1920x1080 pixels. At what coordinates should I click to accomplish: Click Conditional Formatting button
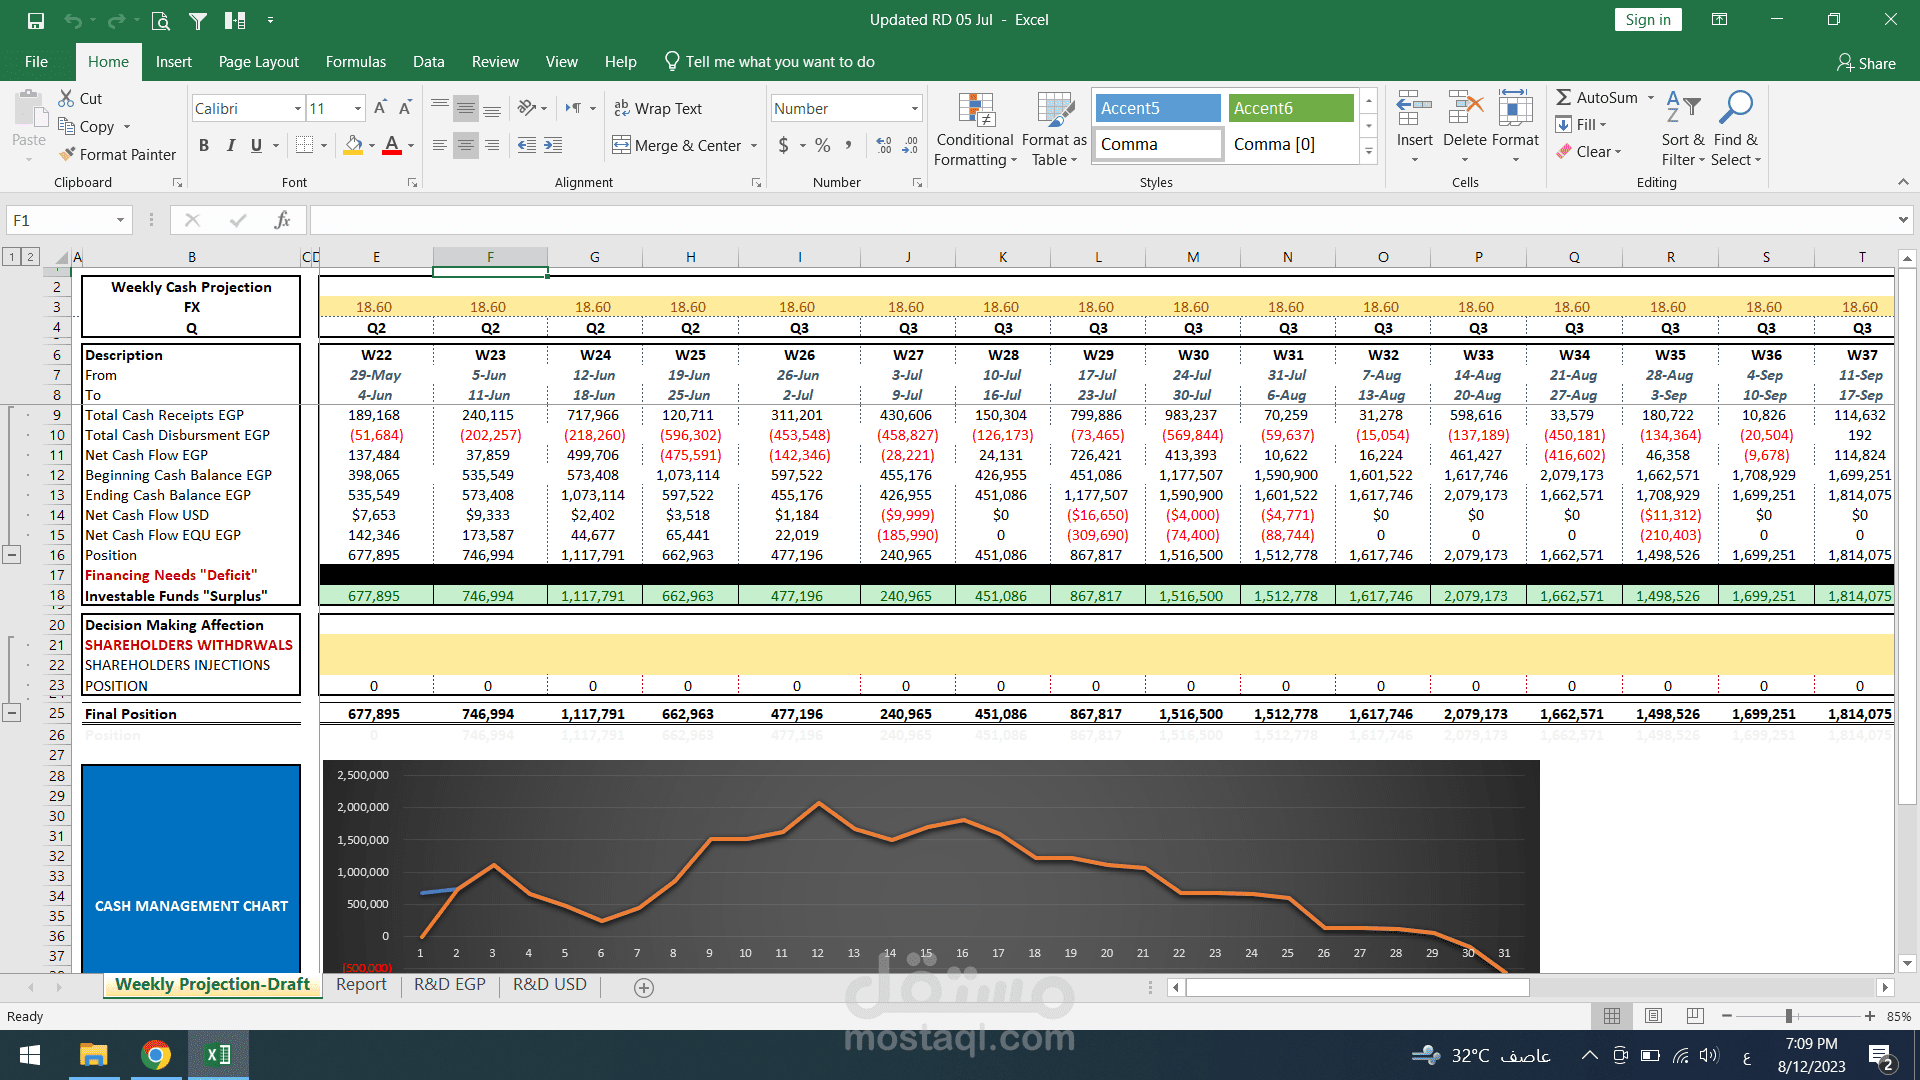click(975, 129)
